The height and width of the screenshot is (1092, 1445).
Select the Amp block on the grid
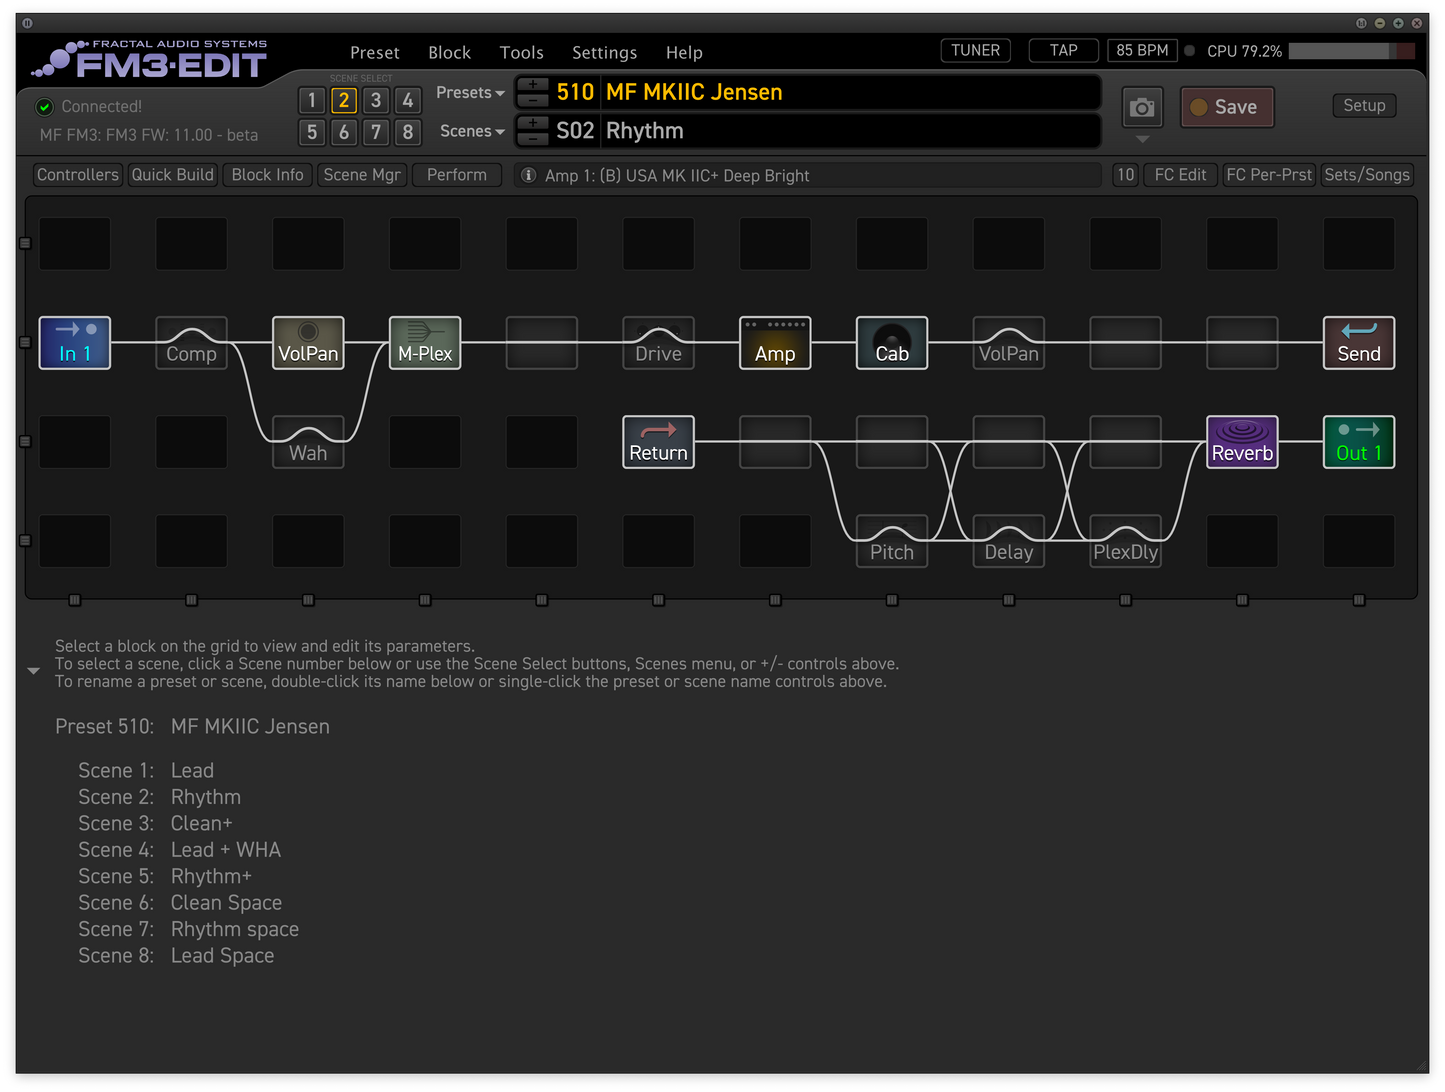pyautogui.click(x=775, y=343)
